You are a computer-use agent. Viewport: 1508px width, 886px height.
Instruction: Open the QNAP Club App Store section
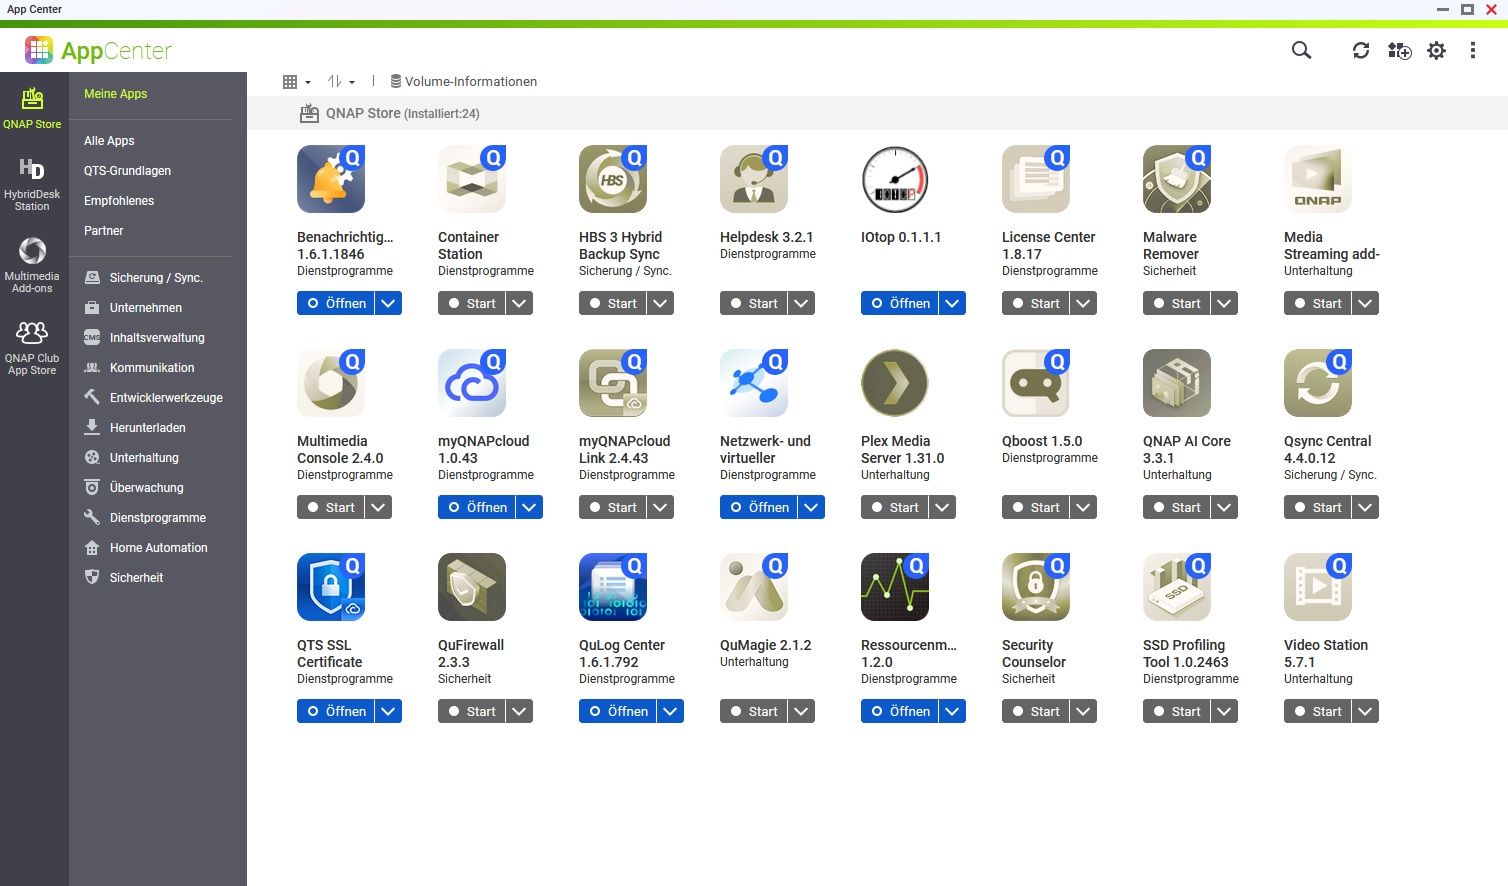[x=32, y=348]
